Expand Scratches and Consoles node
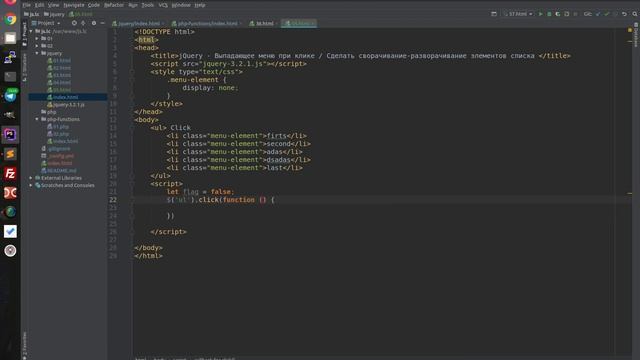The height and width of the screenshot is (360, 640). click(x=31, y=185)
